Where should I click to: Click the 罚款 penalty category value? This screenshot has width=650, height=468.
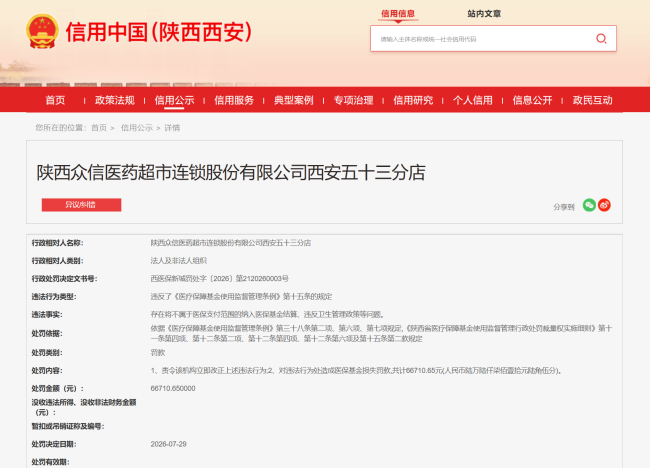pos(158,353)
